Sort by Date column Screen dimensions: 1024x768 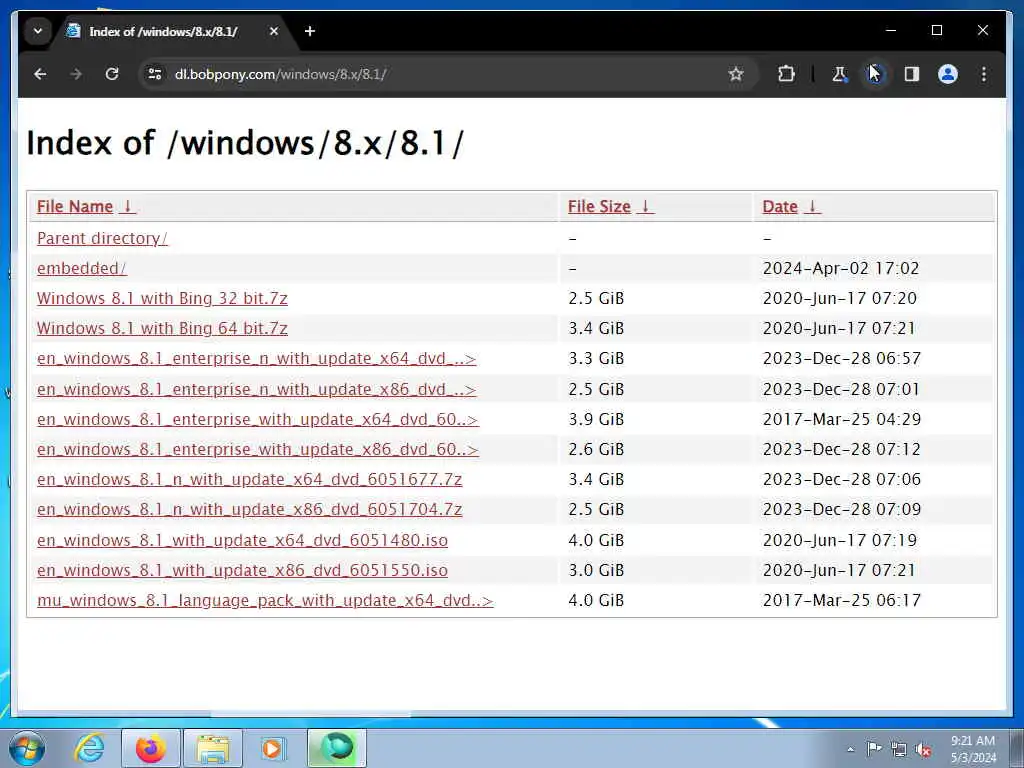pos(780,206)
